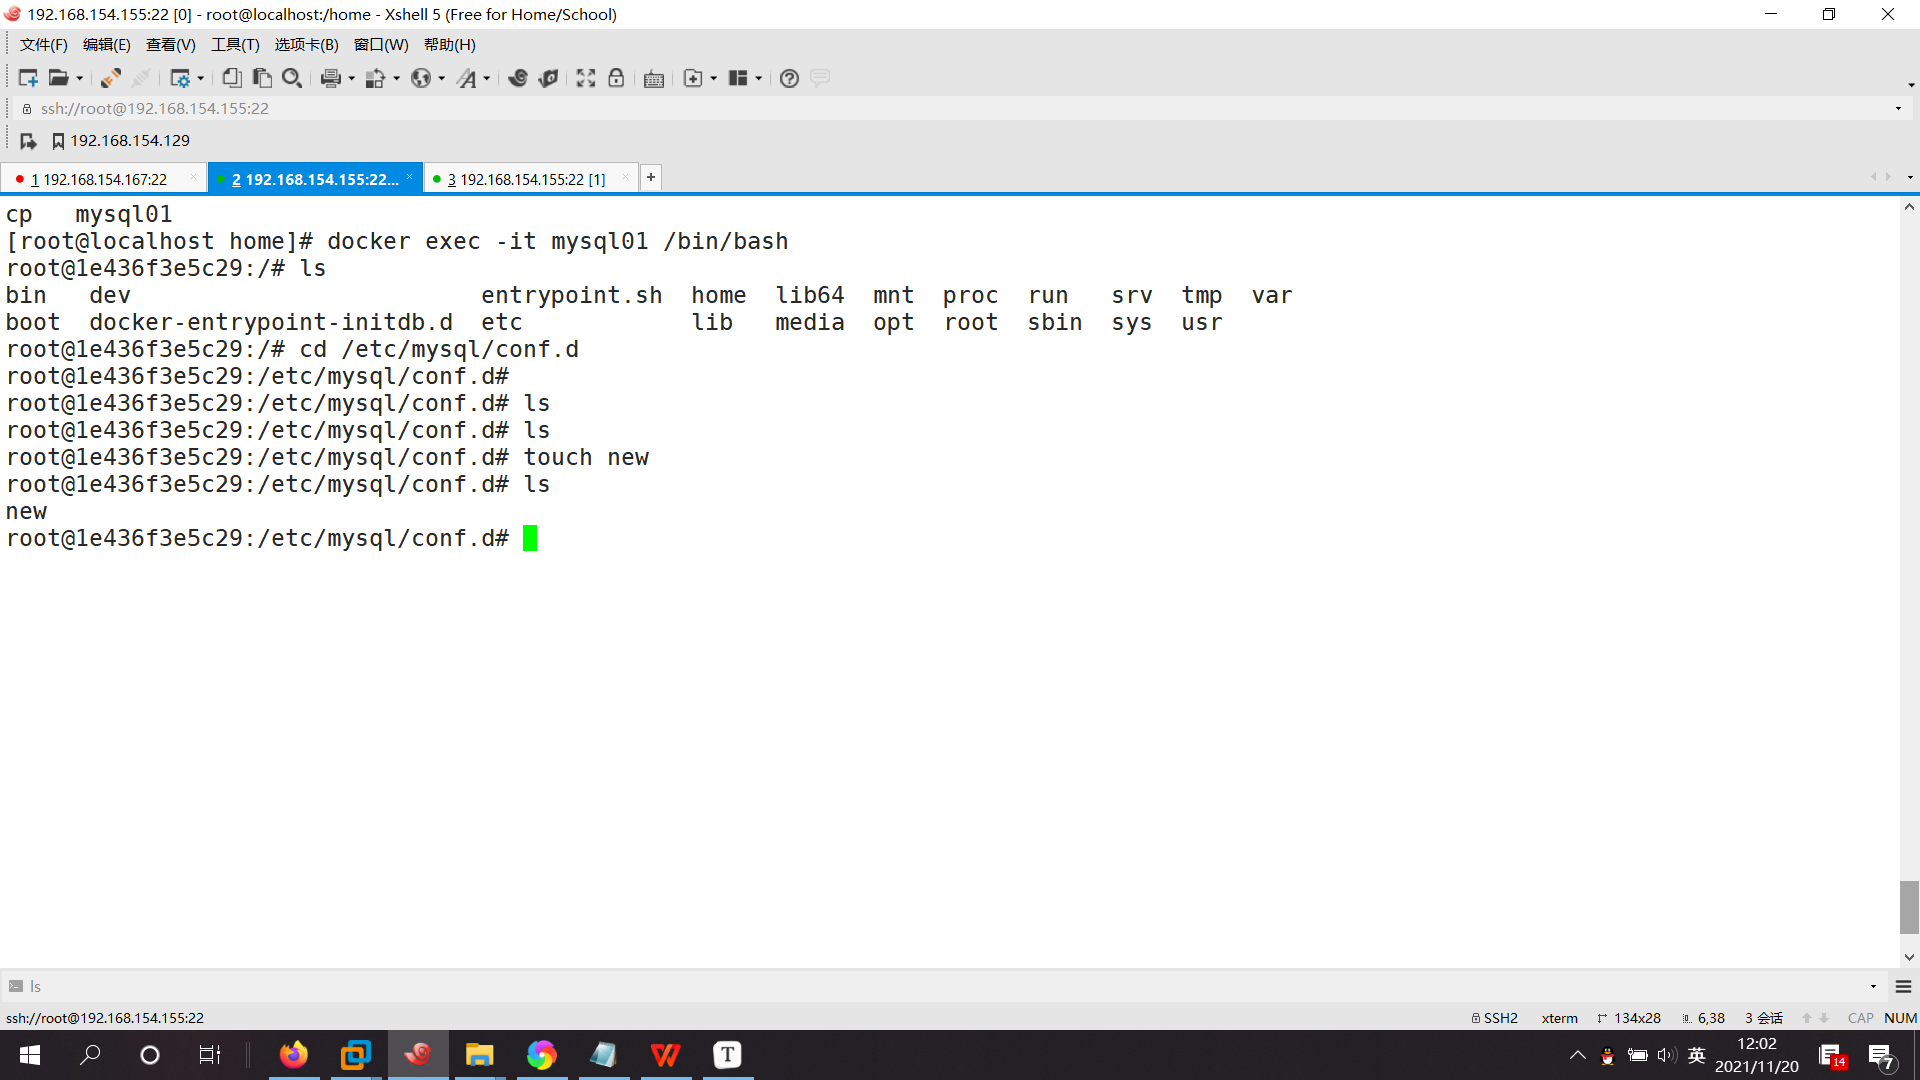The image size is (1920, 1080).
Task: Click the Copy icon in toolbar
Action: tap(232, 78)
